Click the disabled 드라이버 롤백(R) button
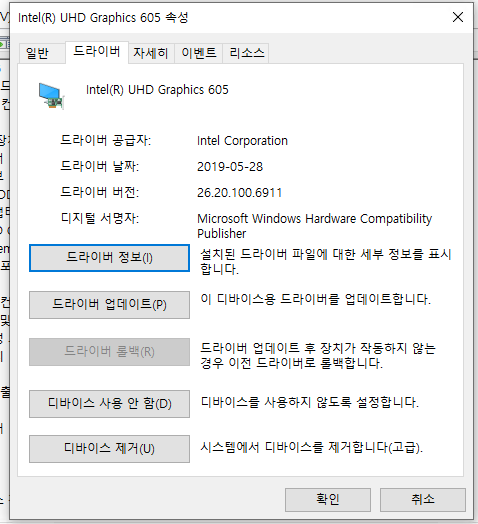The image size is (478, 524). 109,352
